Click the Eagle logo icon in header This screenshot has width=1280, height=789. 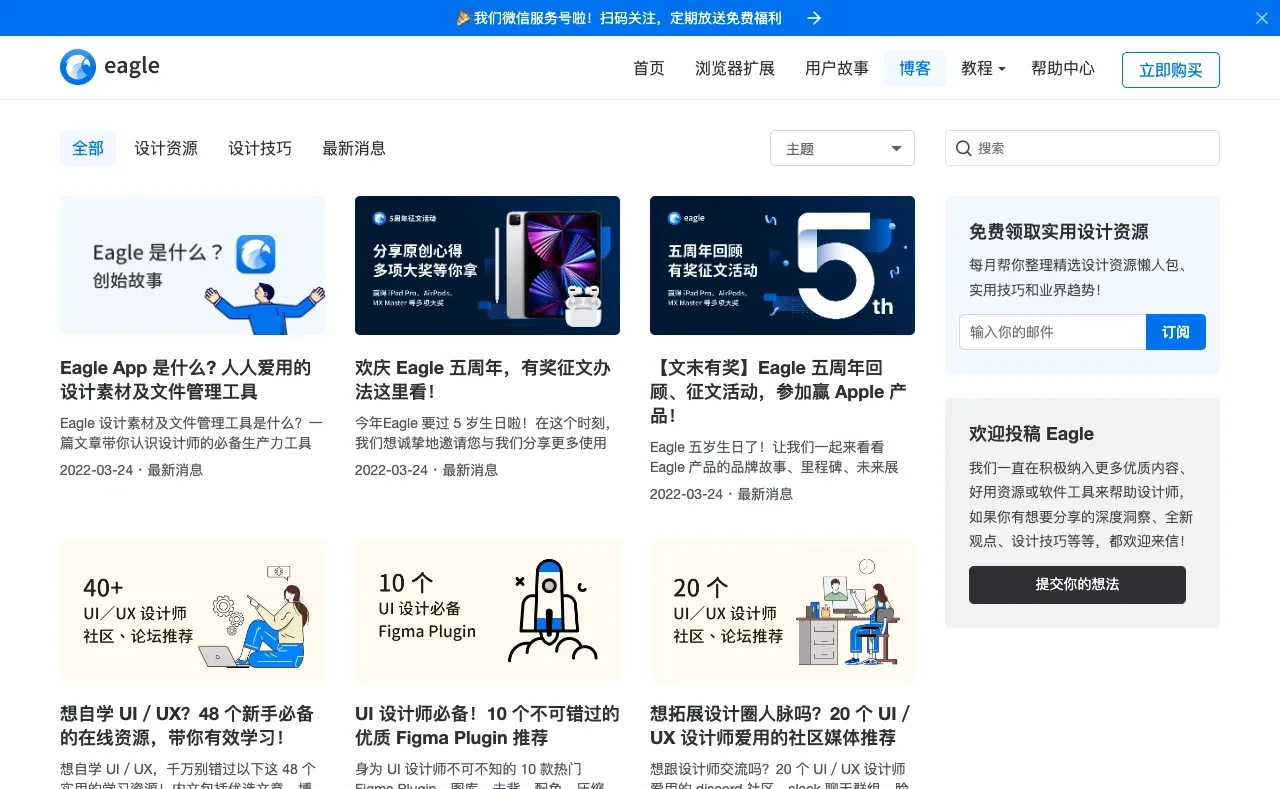pyautogui.click(x=78, y=67)
